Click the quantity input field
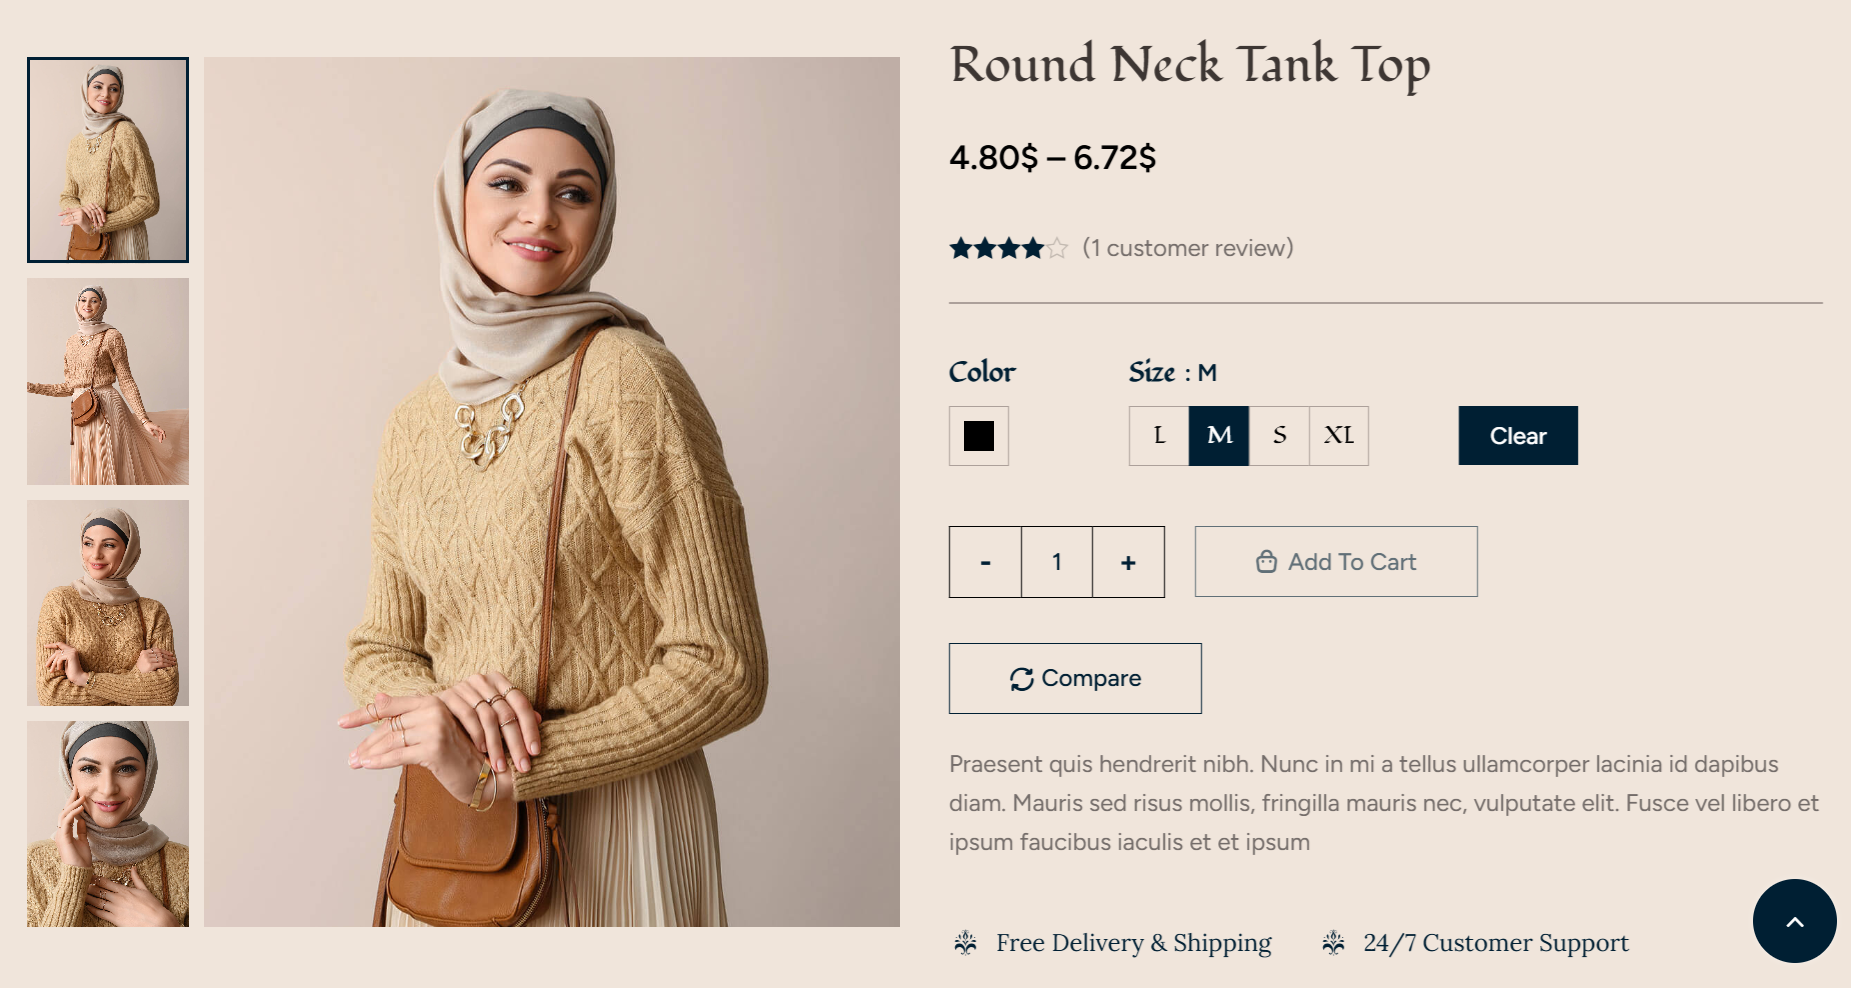 (1057, 562)
